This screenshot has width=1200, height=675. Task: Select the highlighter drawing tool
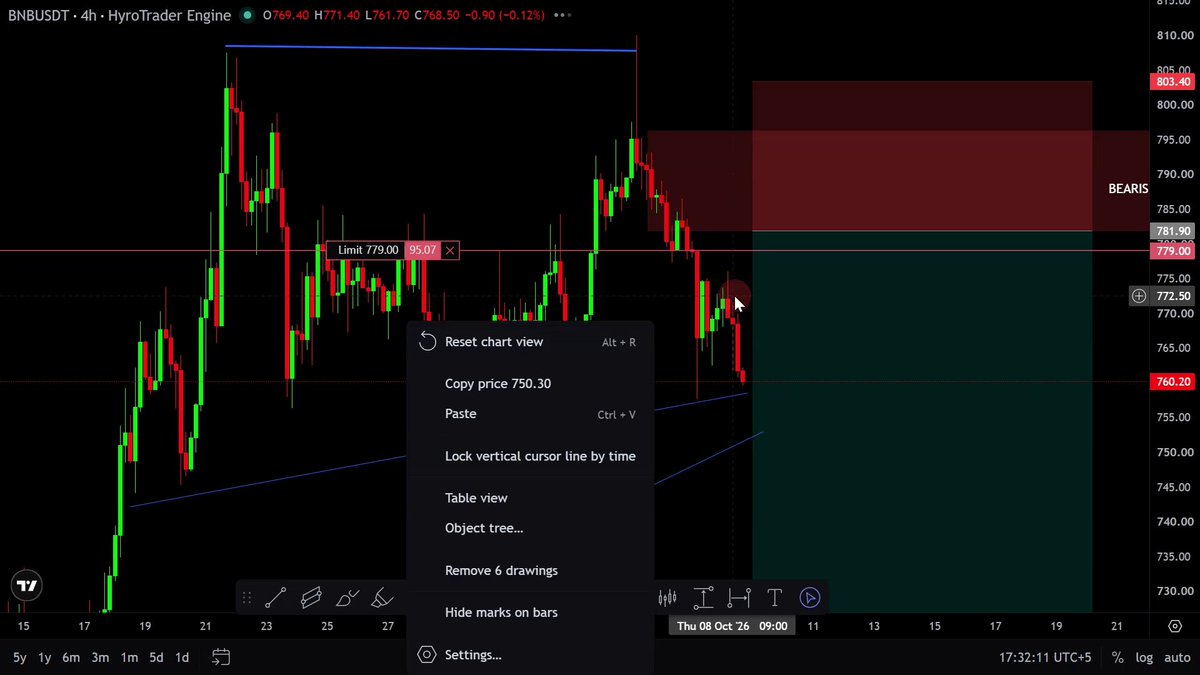[382, 598]
